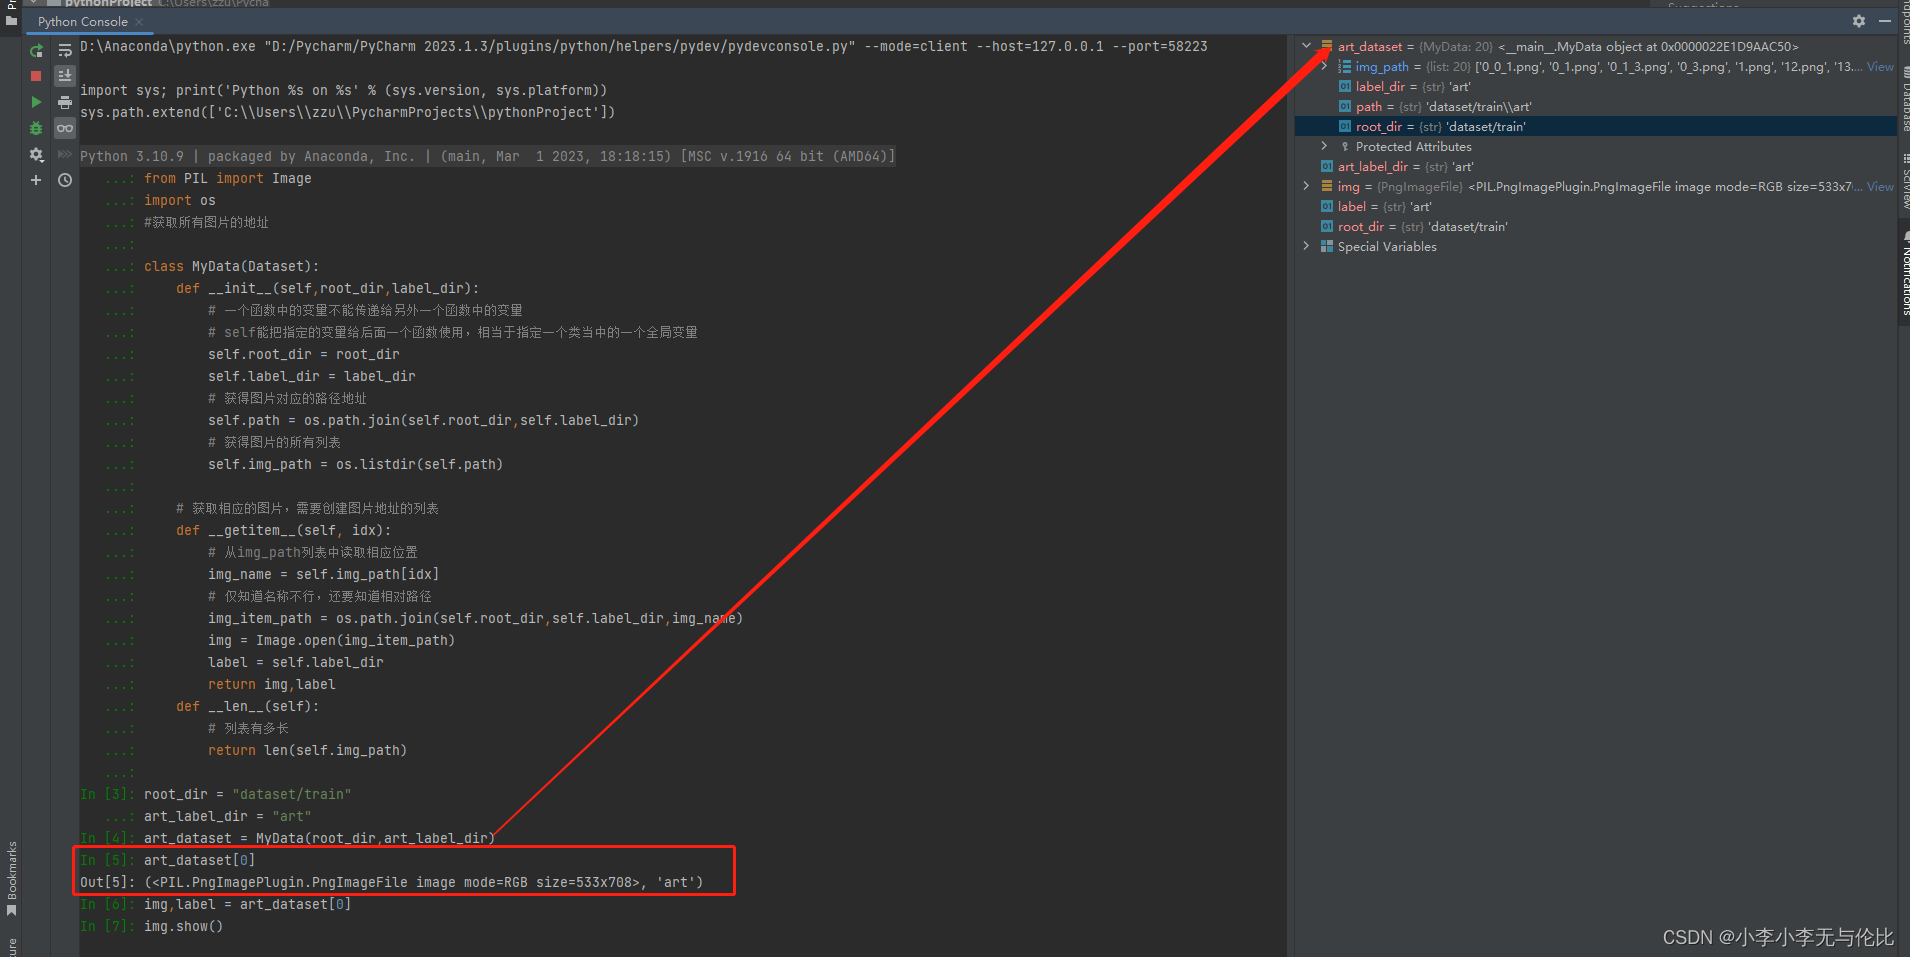The image size is (1910, 957).
Task: Open the variables panel settings gear
Action: click(1858, 20)
